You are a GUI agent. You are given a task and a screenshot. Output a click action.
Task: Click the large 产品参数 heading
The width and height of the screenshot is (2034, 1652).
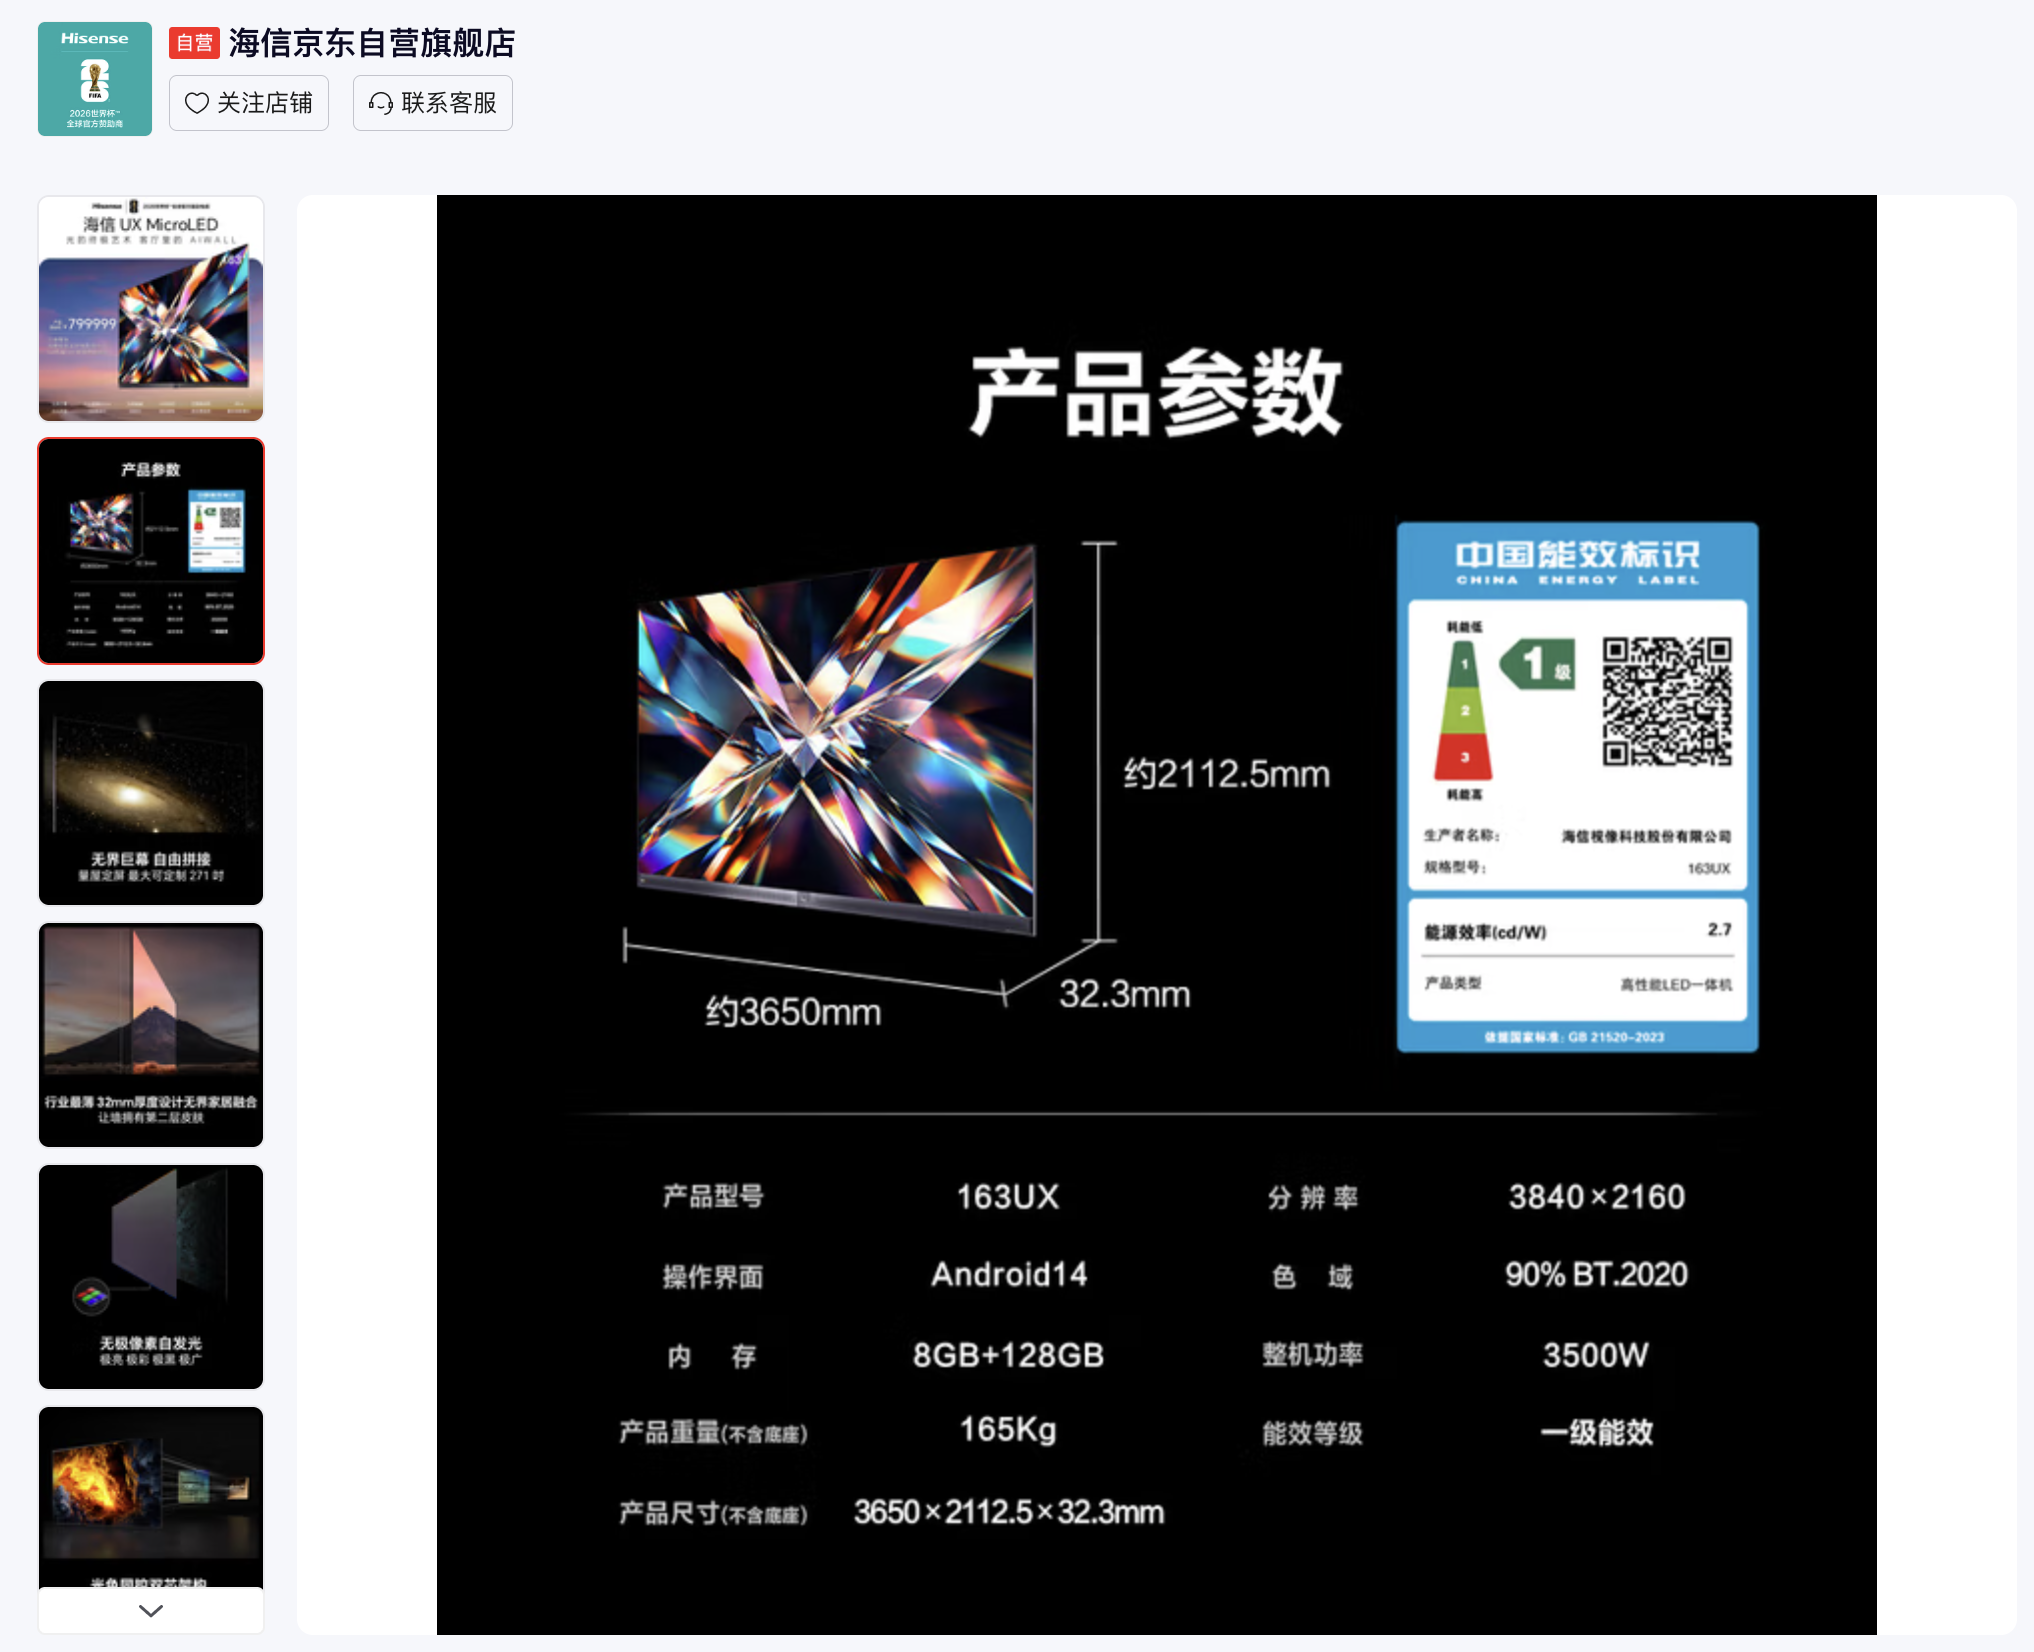click(x=1156, y=393)
